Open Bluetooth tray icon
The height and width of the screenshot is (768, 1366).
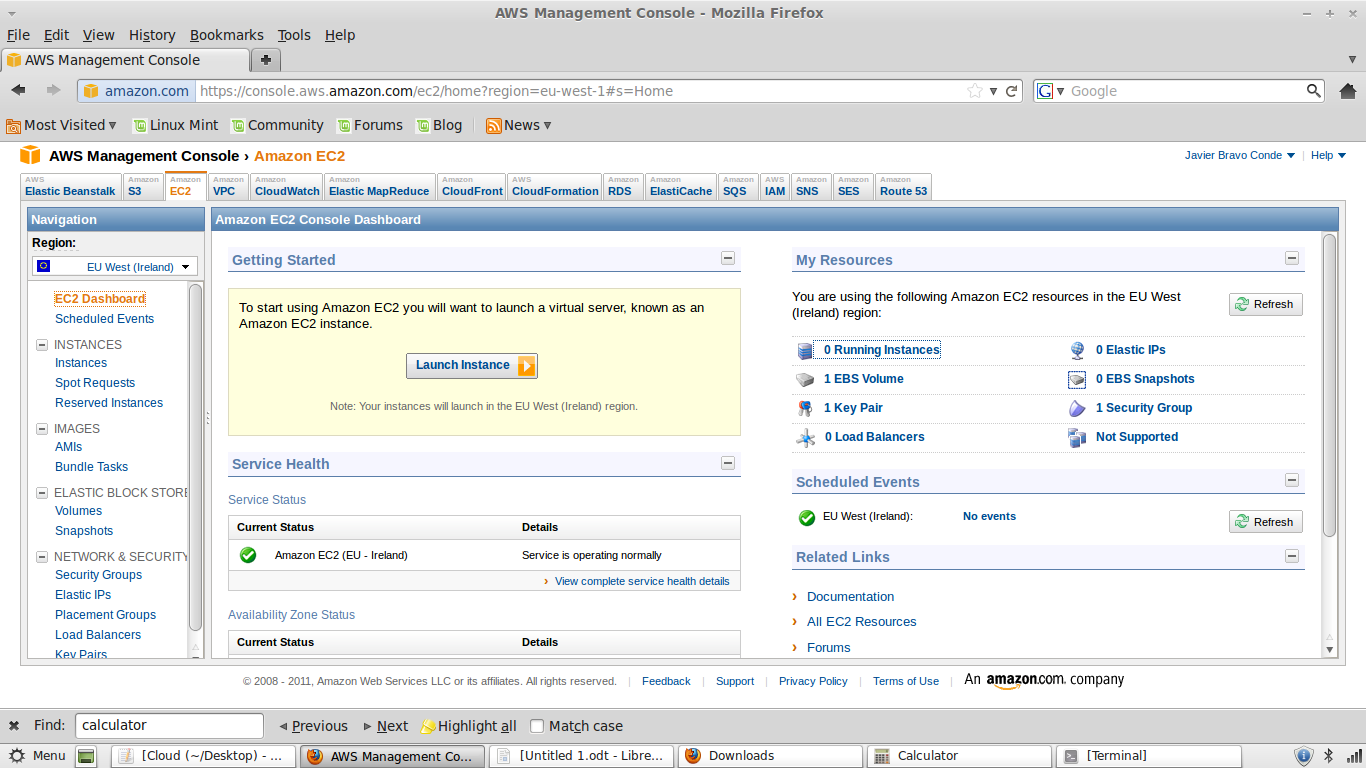click(x=1329, y=756)
